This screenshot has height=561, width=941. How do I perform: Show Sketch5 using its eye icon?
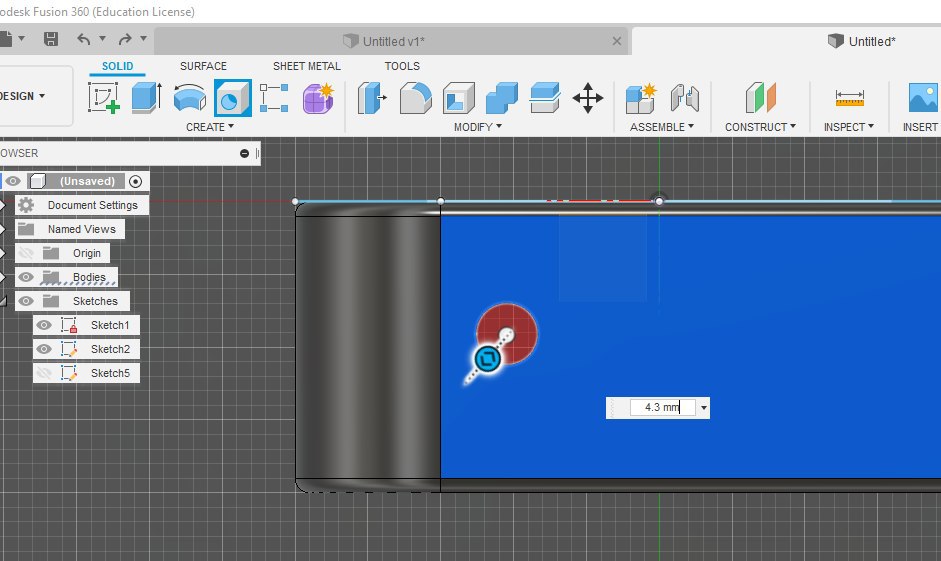[x=44, y=373]
